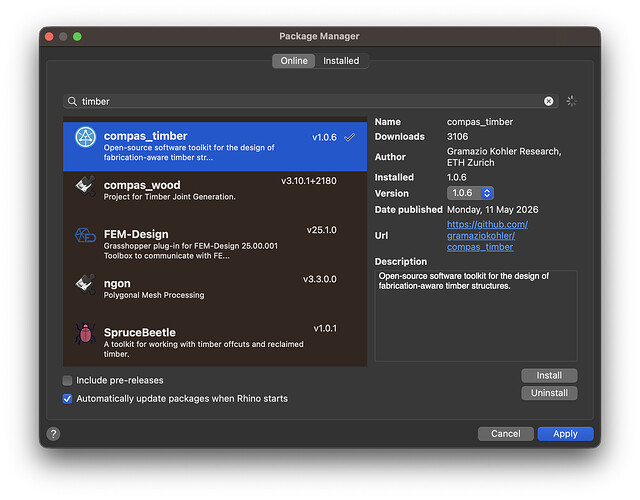This screenshot has height=500, width=640.
Task: Click the v1.0.6 version label in list
Action: (324, 138)
